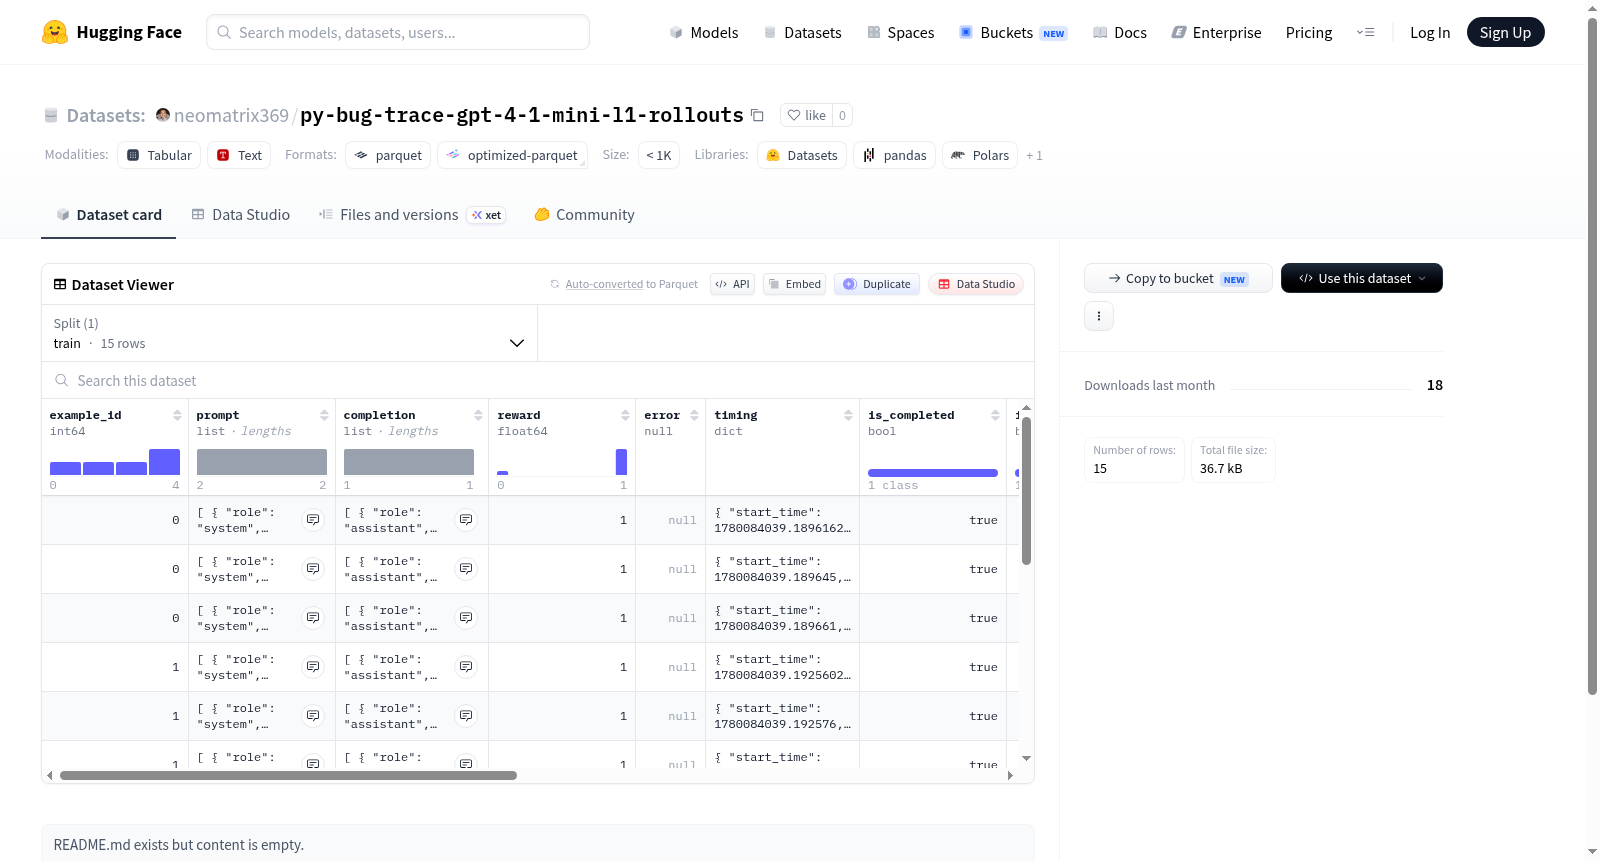The image size is (1600, 861).
Task: Open the Docs page
Action: [x=1120, y=32]
